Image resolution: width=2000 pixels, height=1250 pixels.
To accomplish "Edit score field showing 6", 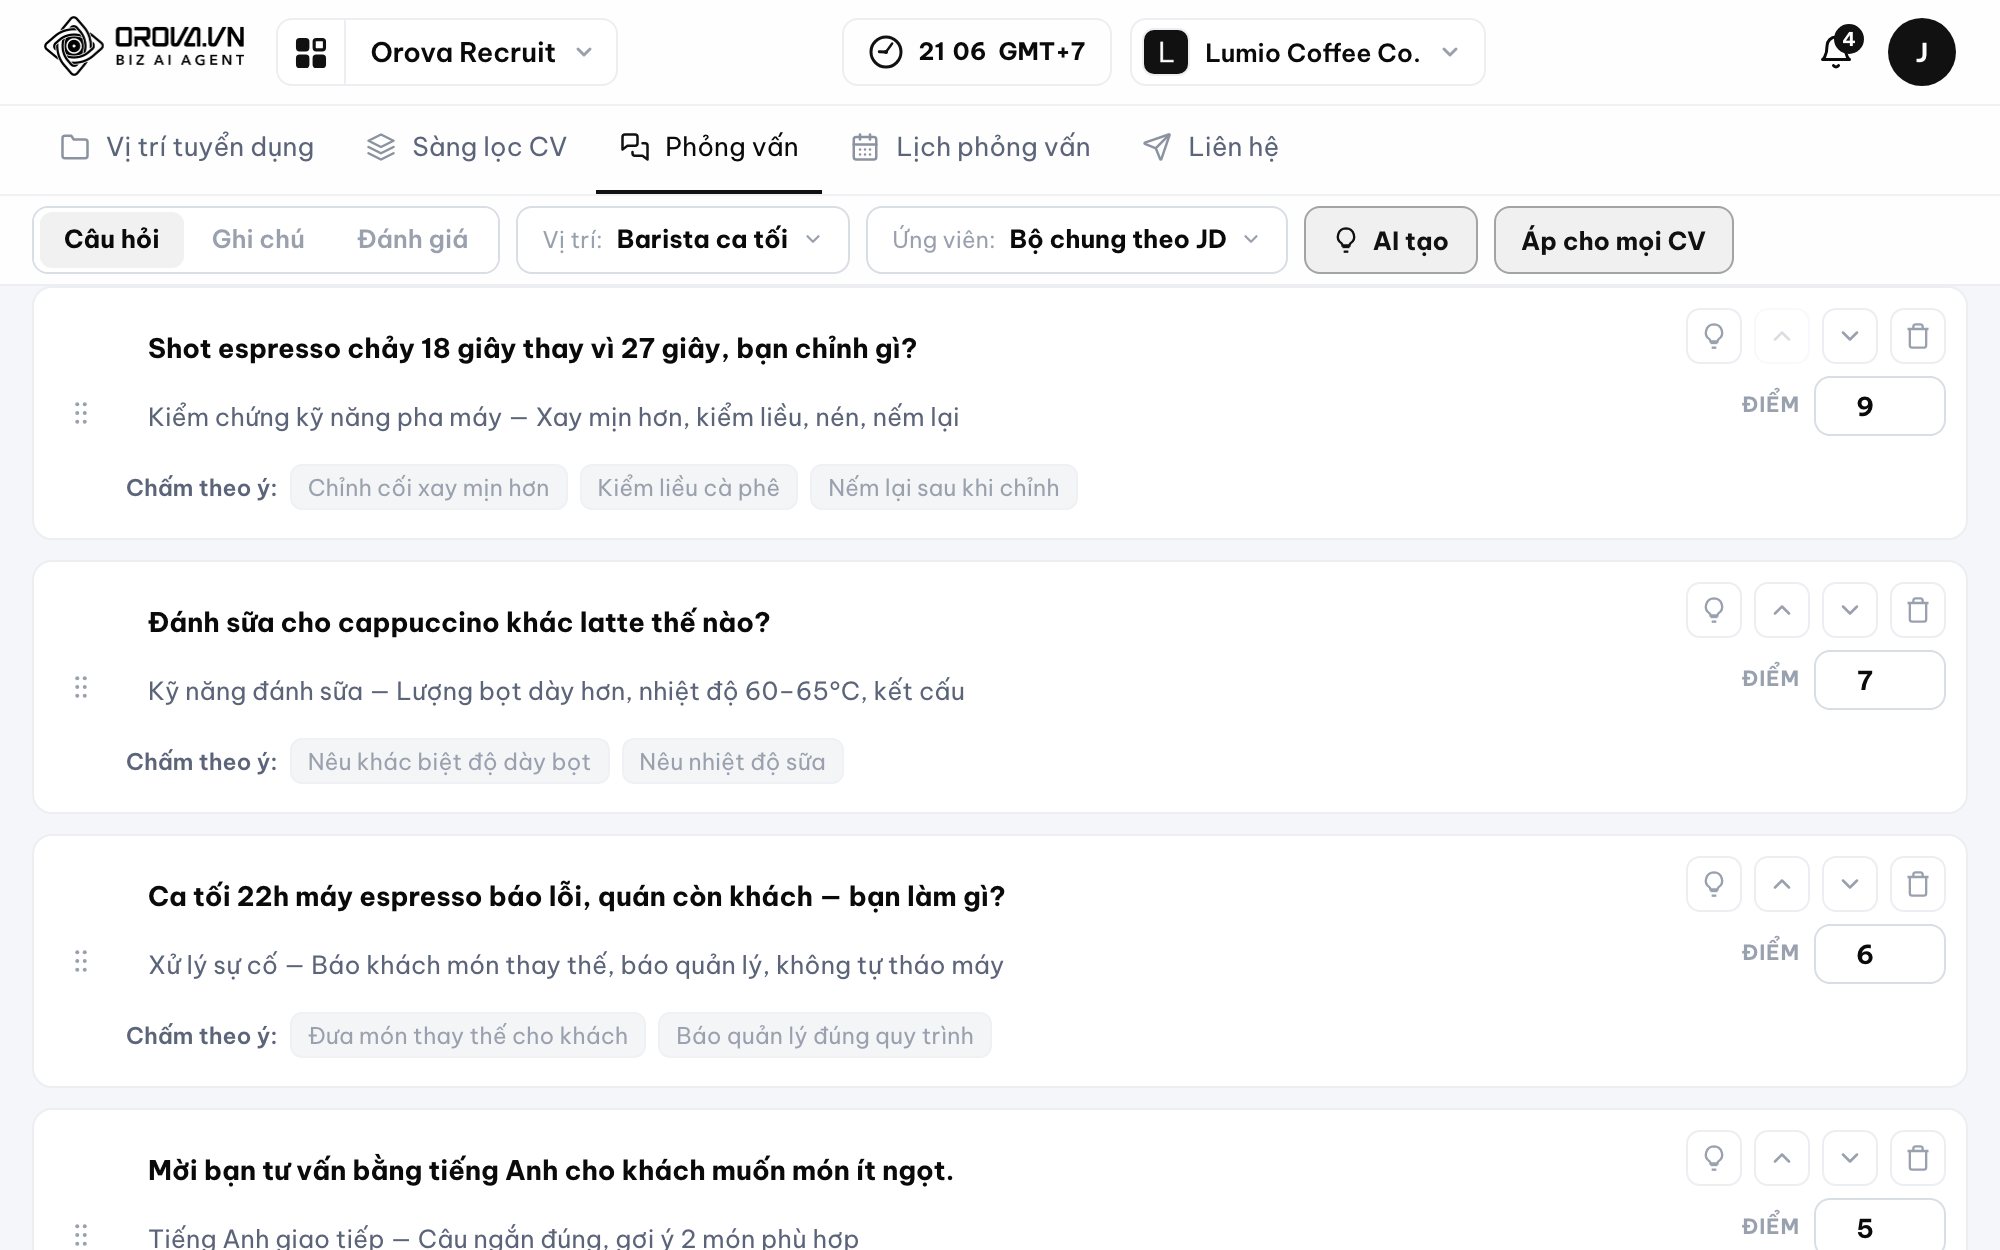I will pos(1880,954).
